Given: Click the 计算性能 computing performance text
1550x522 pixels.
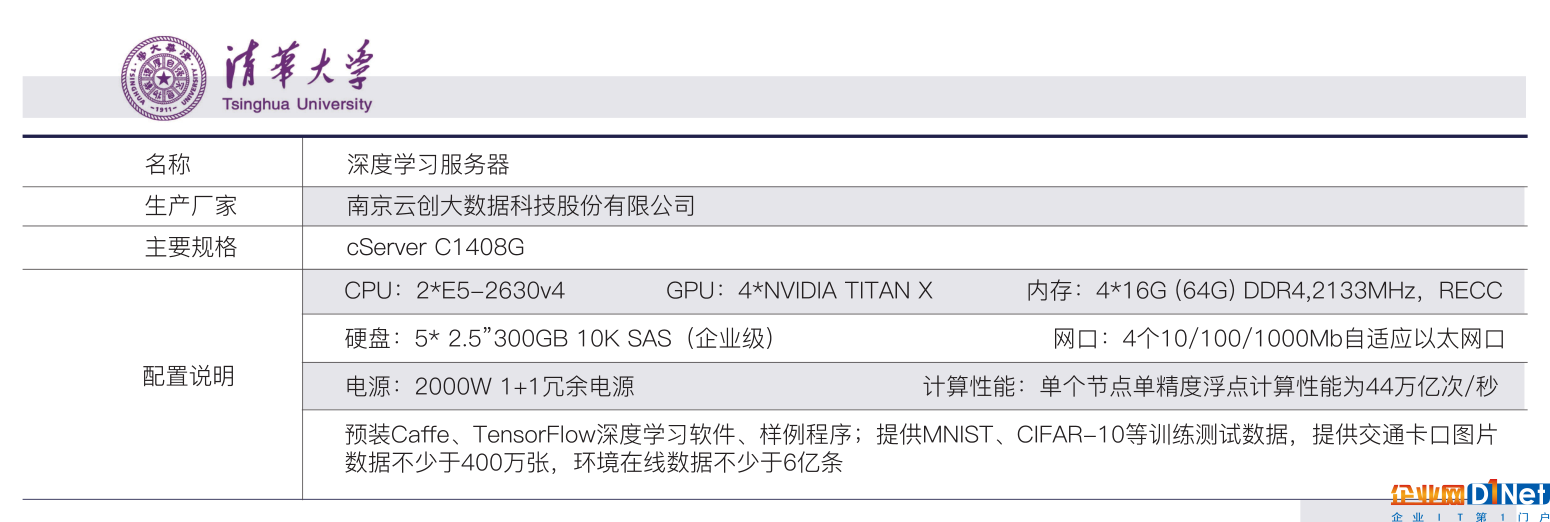Looking at the screenshot, I should click(1210, 387).
